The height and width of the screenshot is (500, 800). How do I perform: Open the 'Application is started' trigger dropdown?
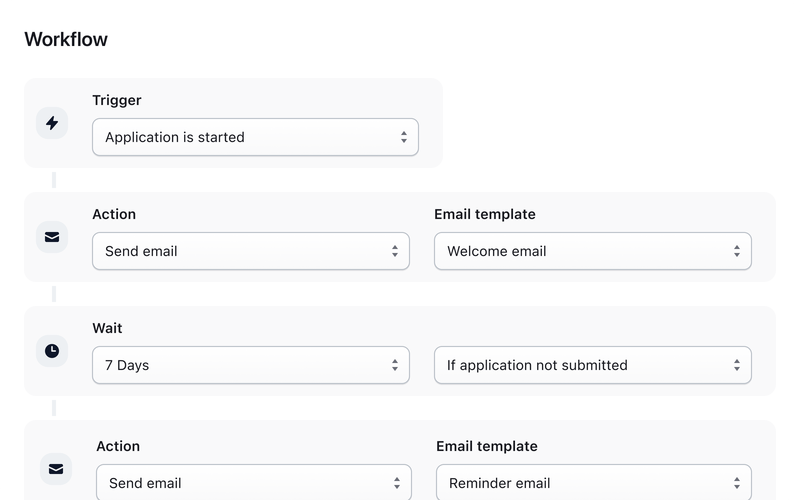(x=255, y=137)
